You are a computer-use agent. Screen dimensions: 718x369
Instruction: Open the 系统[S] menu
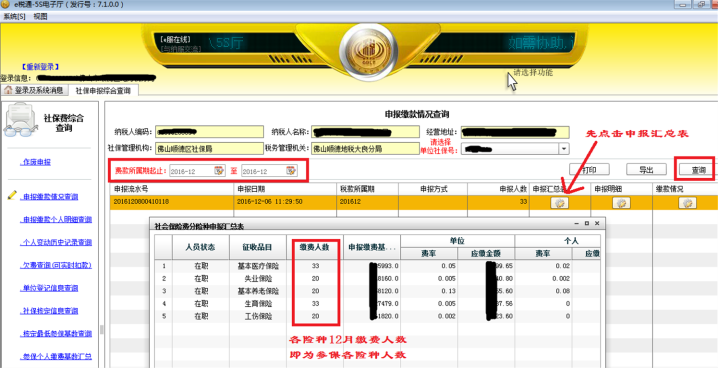pos(15,16)
